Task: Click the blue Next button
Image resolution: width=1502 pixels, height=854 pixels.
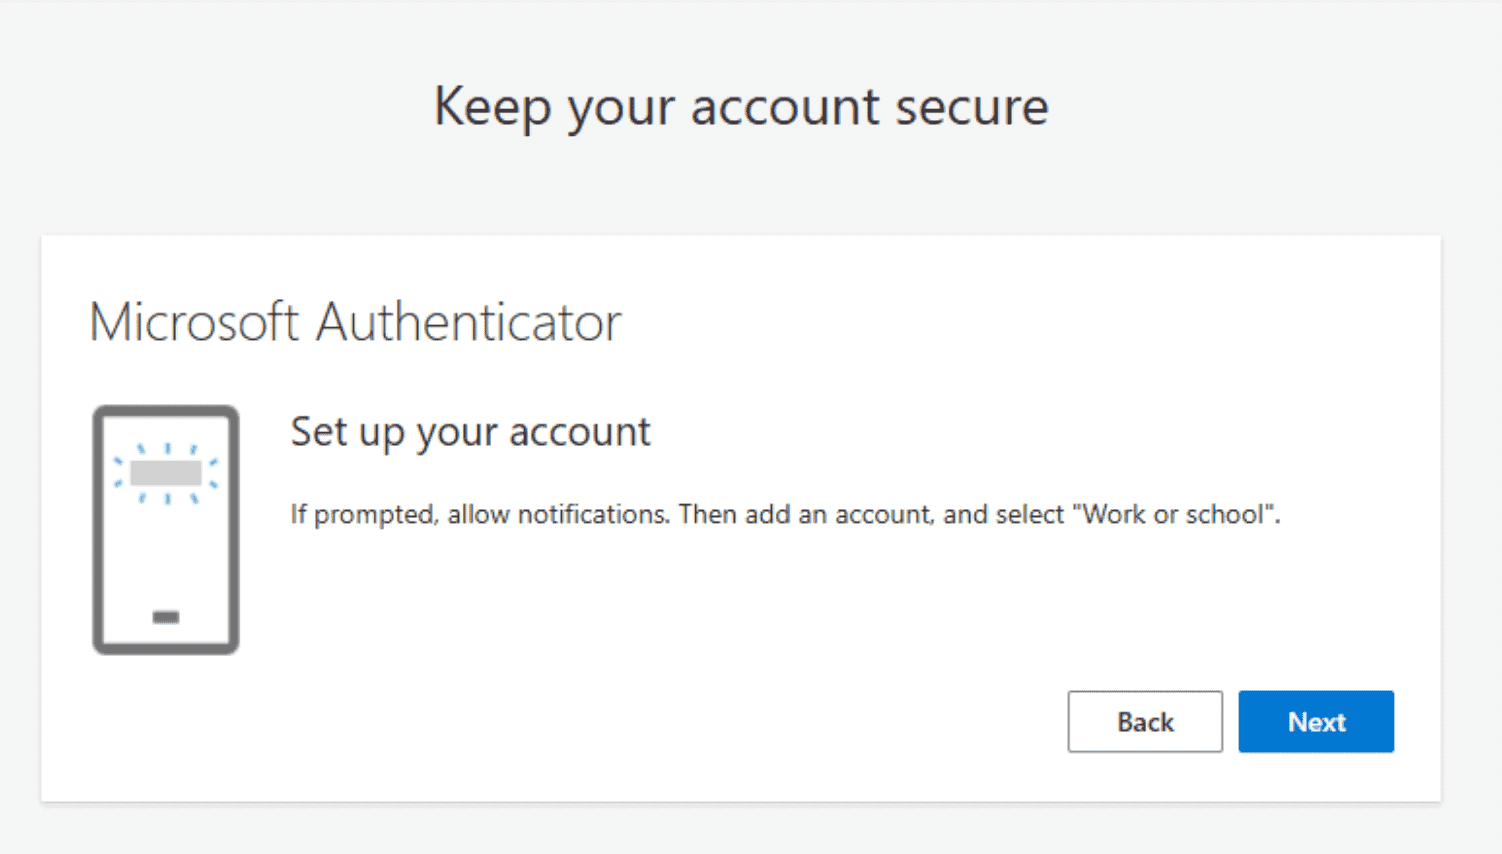Action: [x=1315, y=721]
